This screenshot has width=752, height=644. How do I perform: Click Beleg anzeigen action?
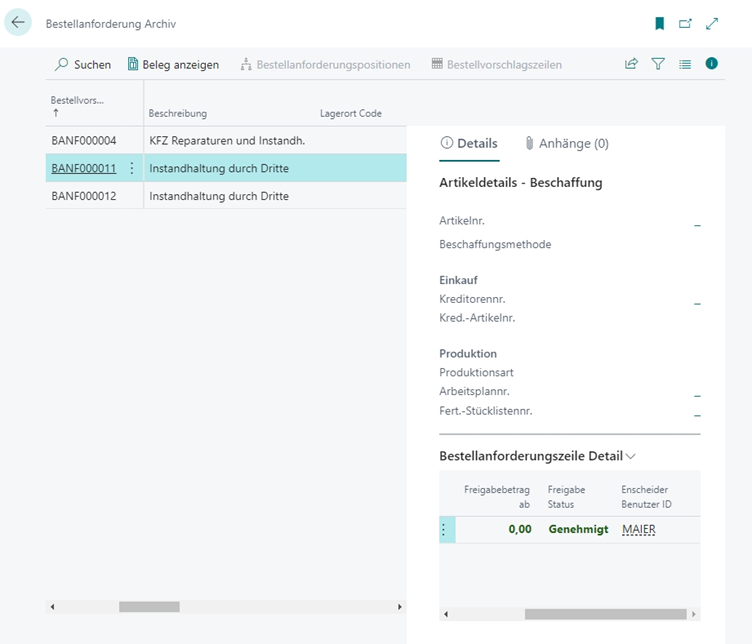[173, 64]
